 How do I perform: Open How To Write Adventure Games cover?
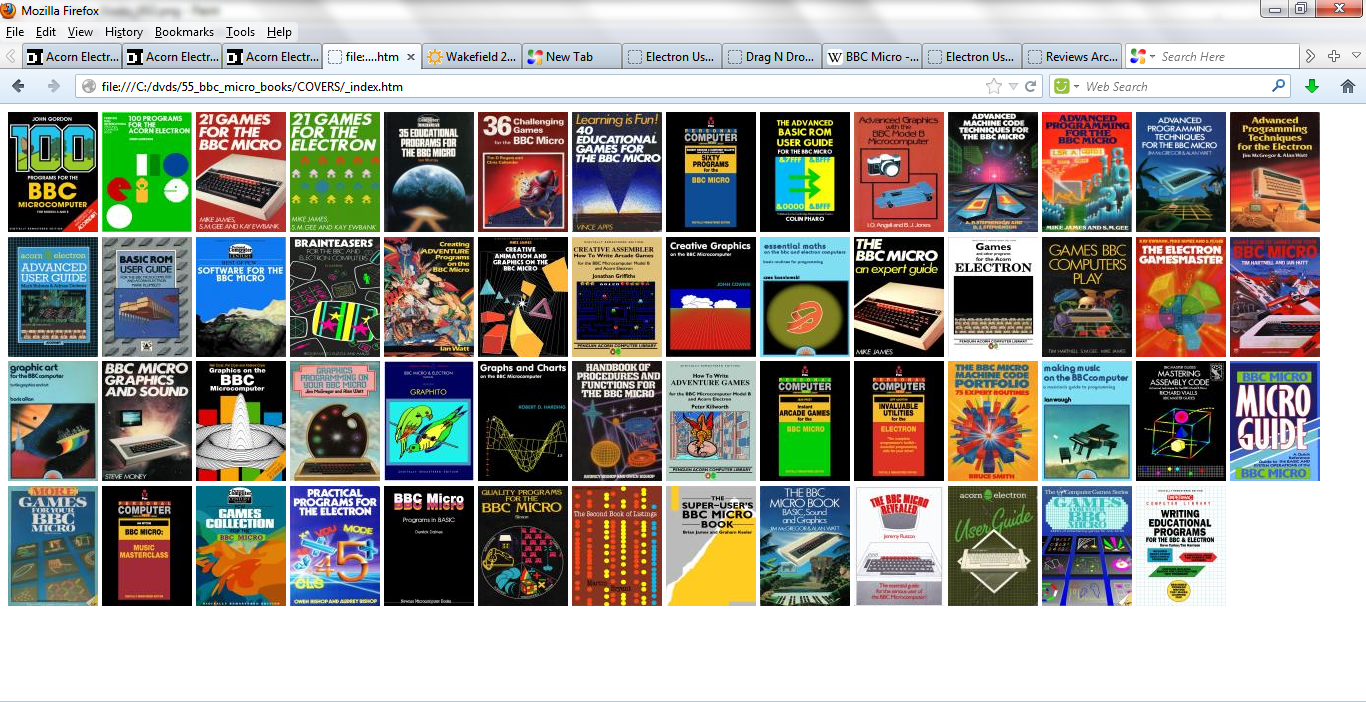(711, 421)
